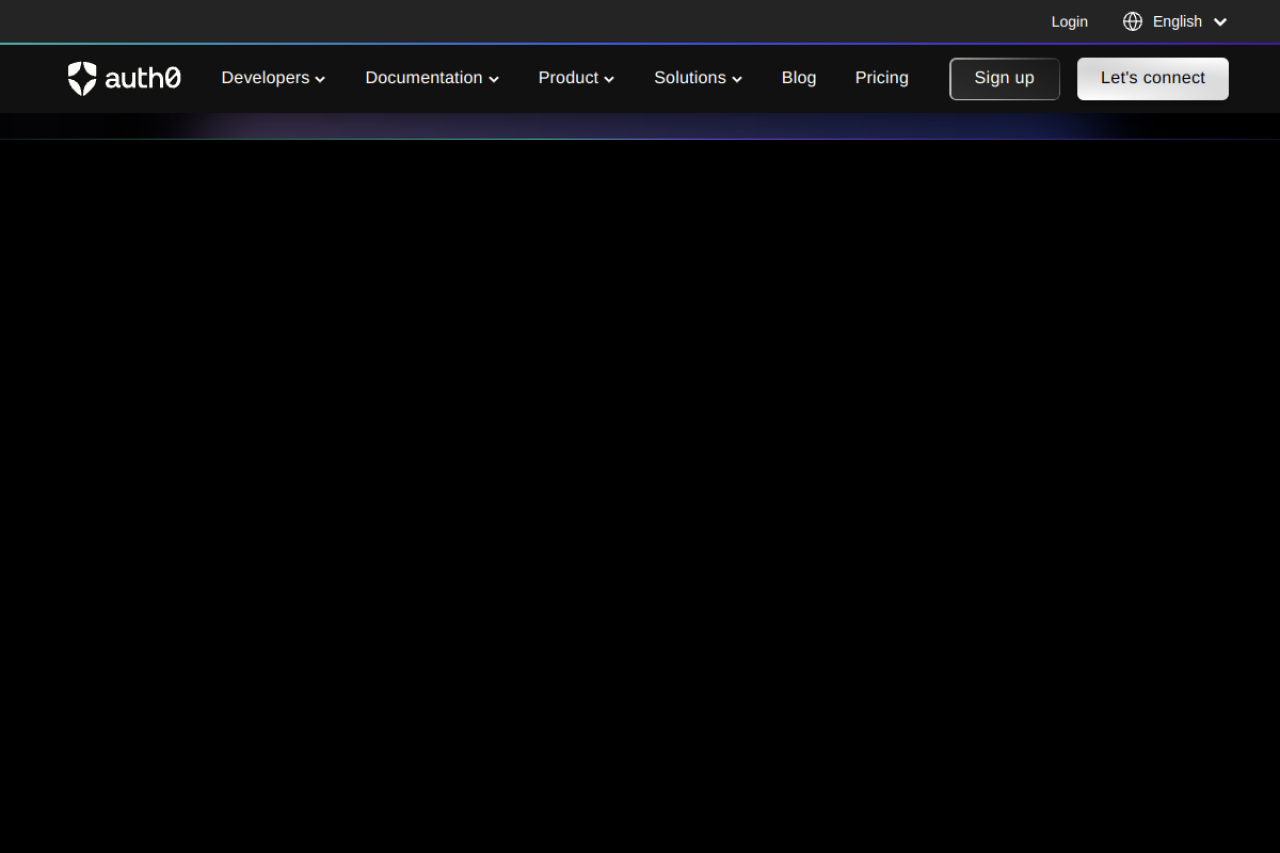Screen dimensions: 1280x853
Task: Click the chevron arrow beside Documentation
Action: [x=494, y=79]
